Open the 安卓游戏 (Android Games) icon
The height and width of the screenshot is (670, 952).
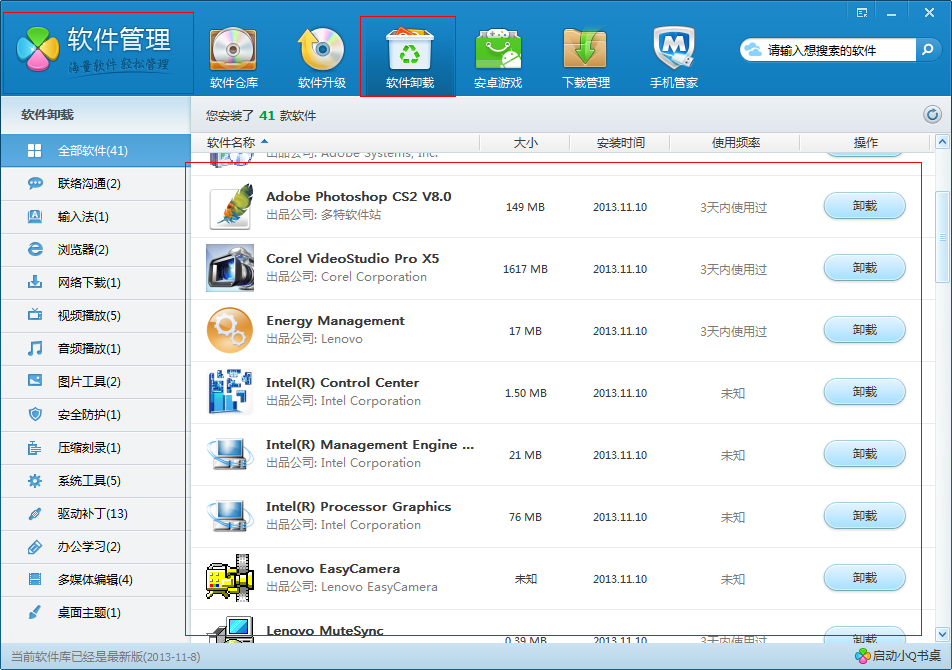[497, 50]
